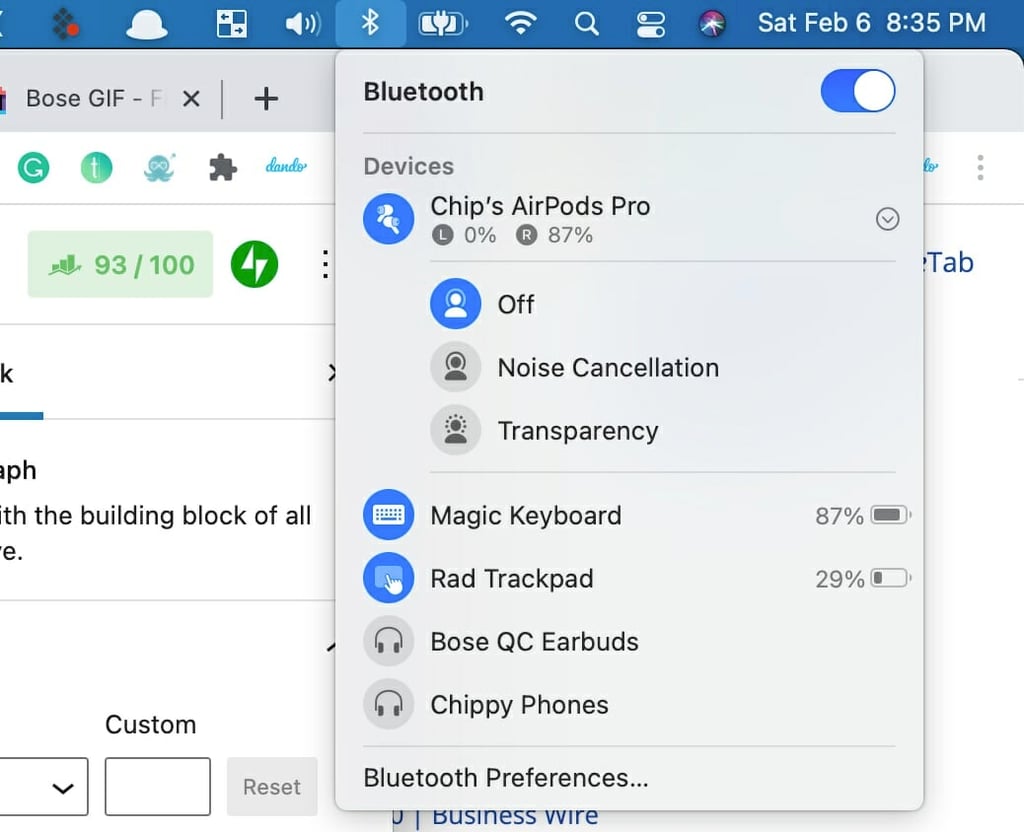Click the window arrangement grid menu bar icon

pyautogui.click(x=232, y=24)
